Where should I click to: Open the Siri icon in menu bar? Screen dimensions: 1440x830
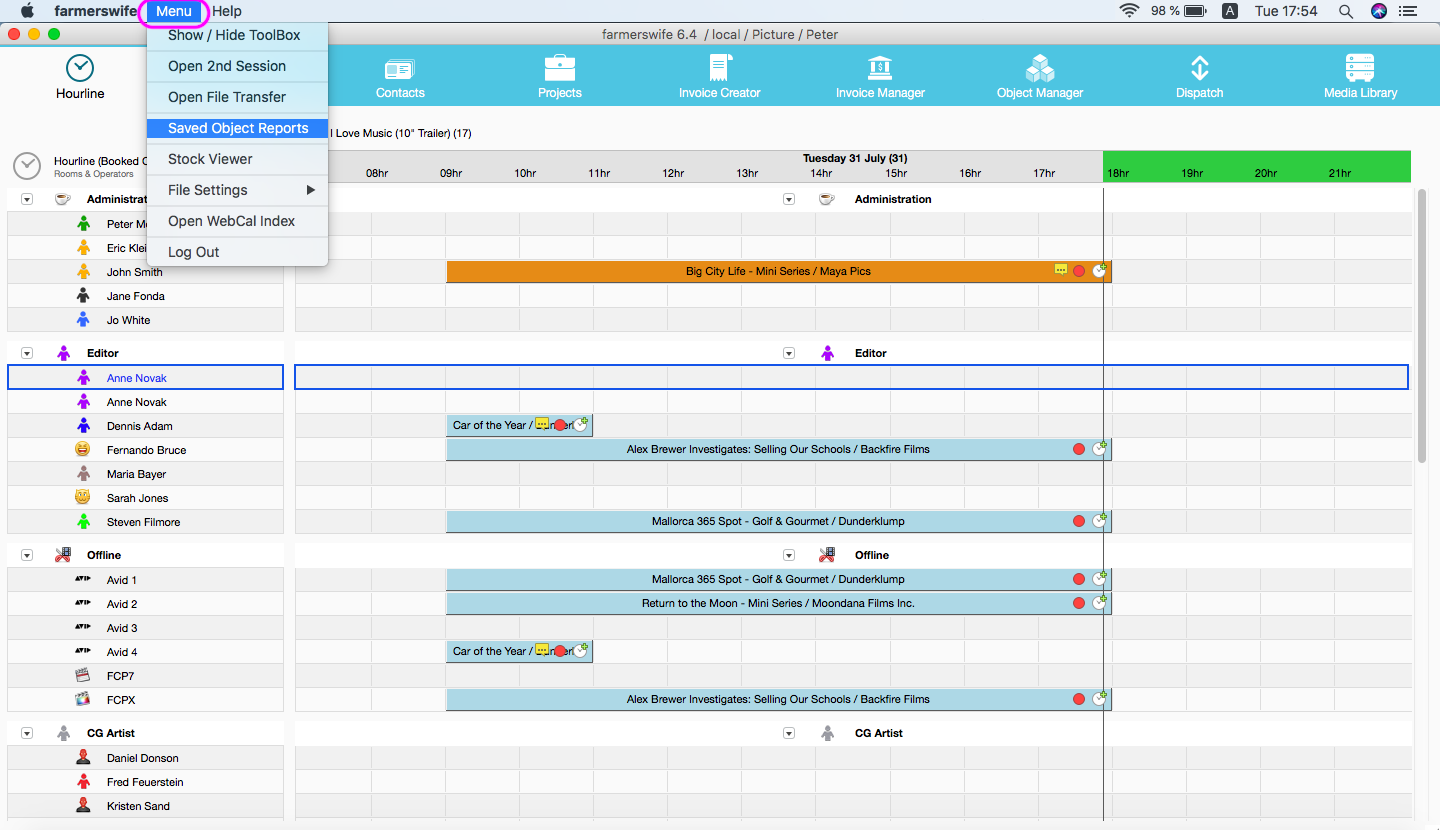point(1379,11)
